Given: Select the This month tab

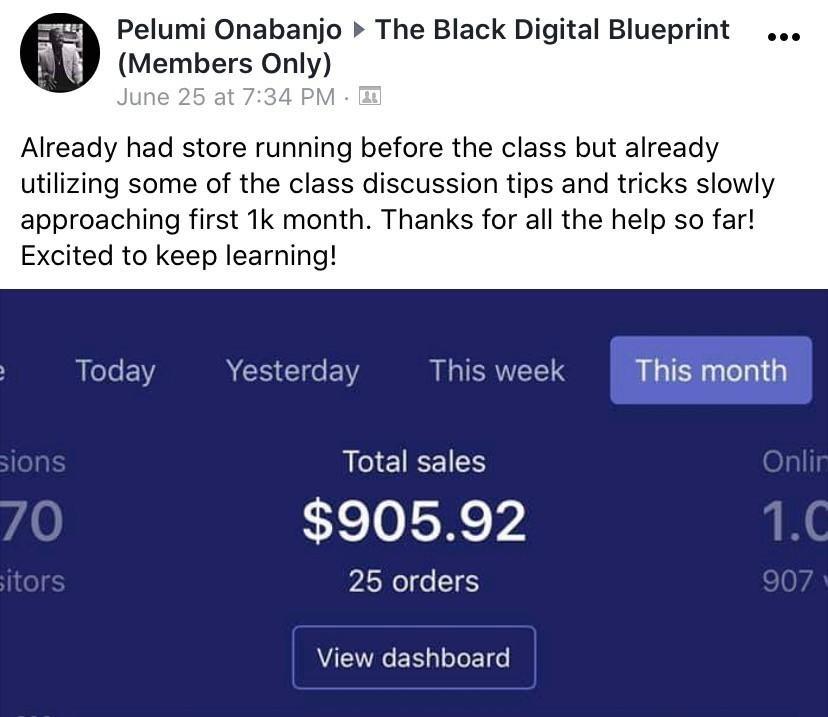Looking at the screenshot, I should (711, 370).
